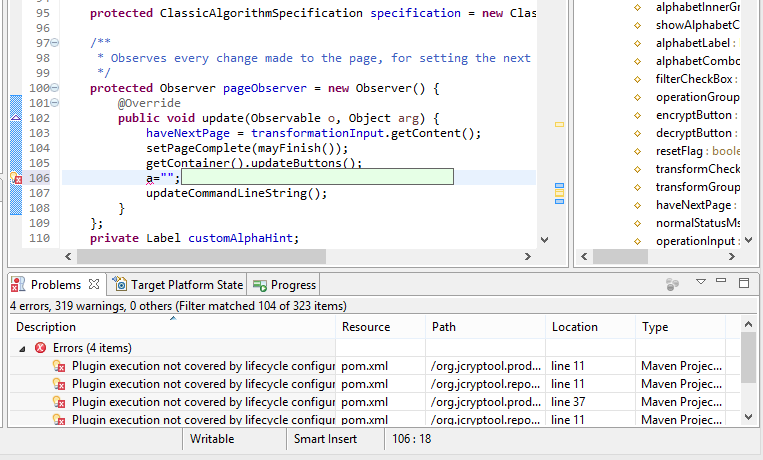This screenshot has width=763, height=460.
Task: Click the line 11 location in the first error row
Action: click(567, 366)
